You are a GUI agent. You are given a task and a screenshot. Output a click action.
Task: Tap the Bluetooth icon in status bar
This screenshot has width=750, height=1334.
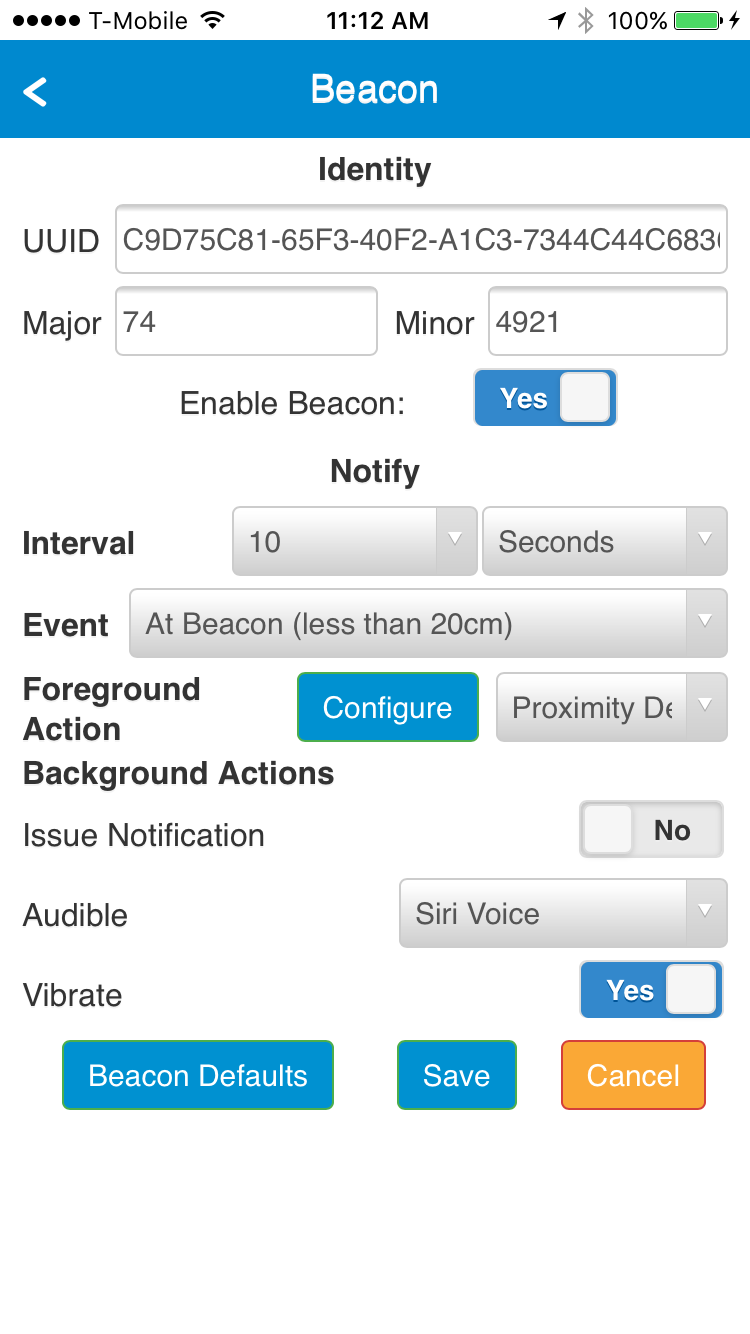pyautogui.click(x=587, y=20)
